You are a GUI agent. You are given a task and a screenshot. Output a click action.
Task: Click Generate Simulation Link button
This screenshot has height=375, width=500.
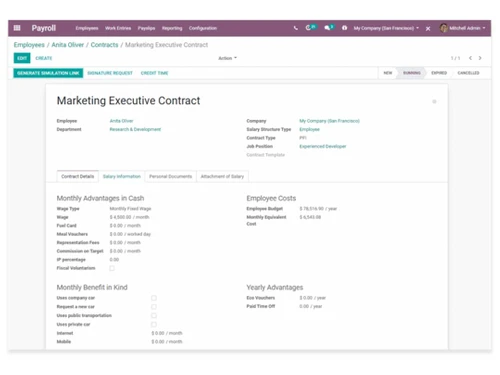[x=48, y=73]
